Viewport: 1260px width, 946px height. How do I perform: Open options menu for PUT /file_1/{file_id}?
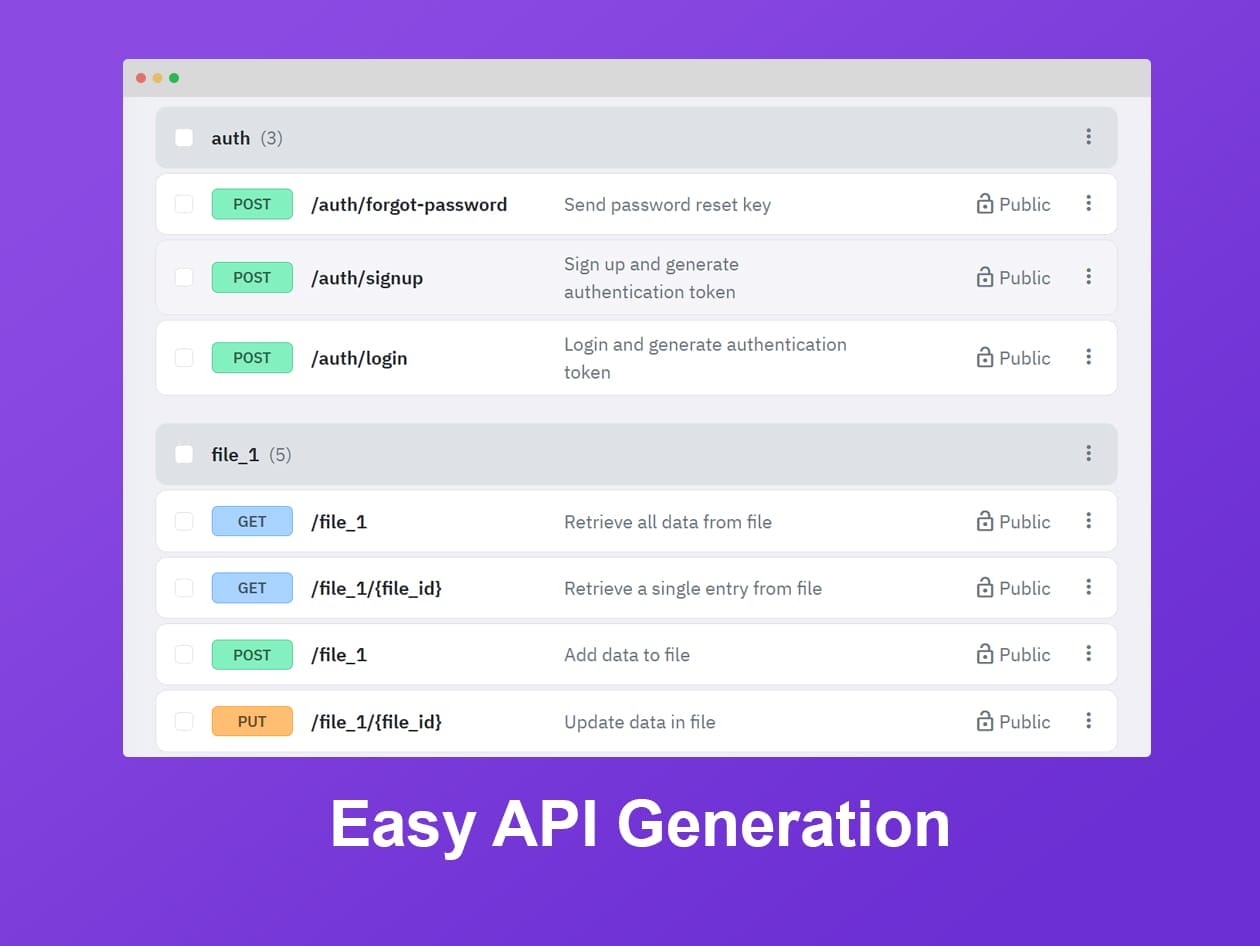pyautogui.click(x=1088, y=721)
